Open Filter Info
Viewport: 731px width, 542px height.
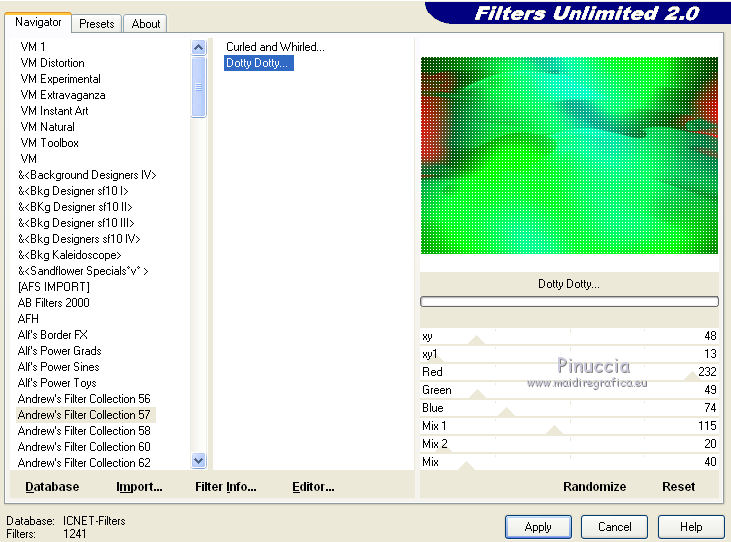pyautogui.click(x=226, y=487)
